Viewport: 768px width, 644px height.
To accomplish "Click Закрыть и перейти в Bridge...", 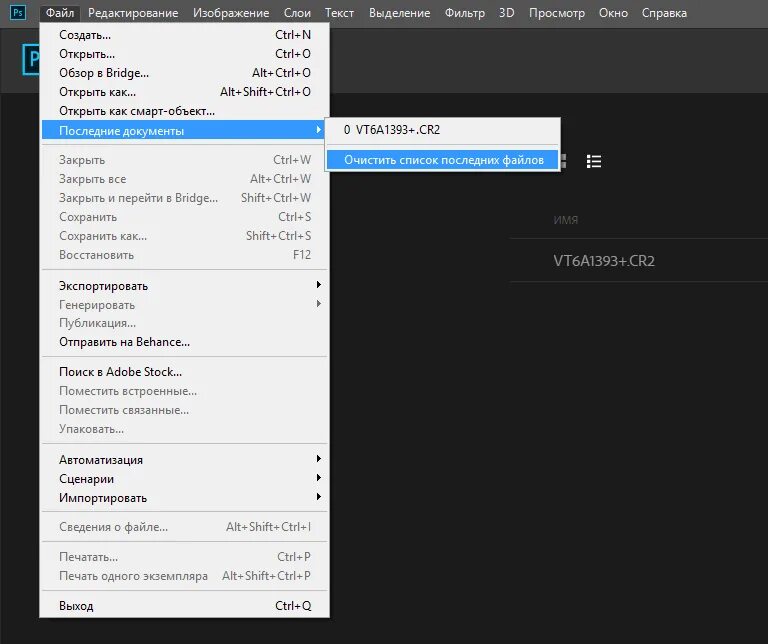I will [x=185, y=198].
